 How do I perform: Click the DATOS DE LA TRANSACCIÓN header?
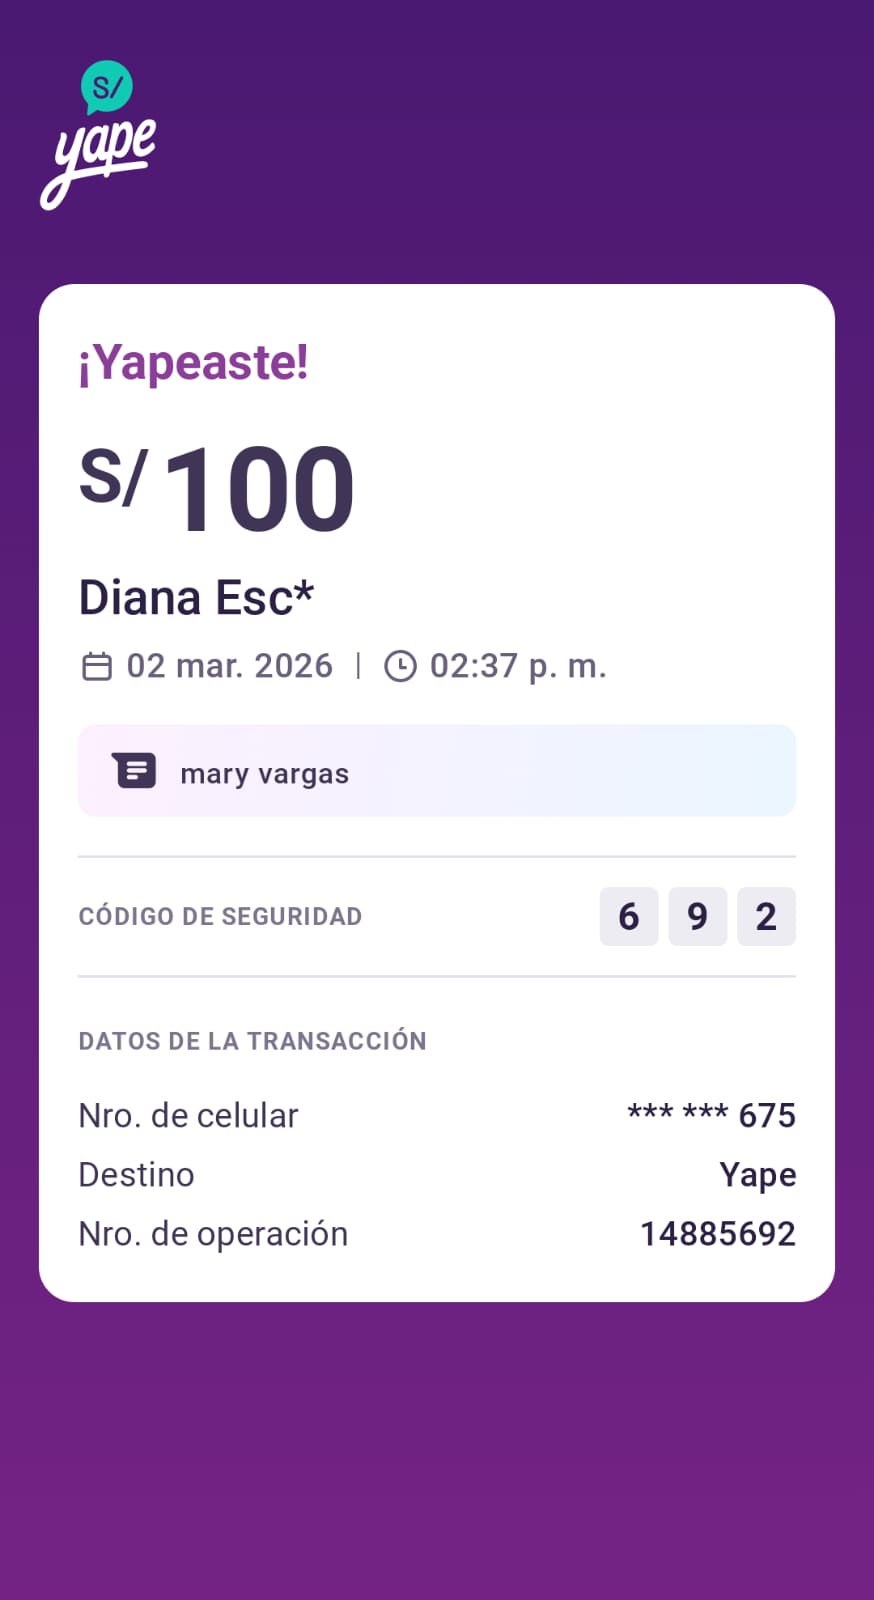(252, 1041)
